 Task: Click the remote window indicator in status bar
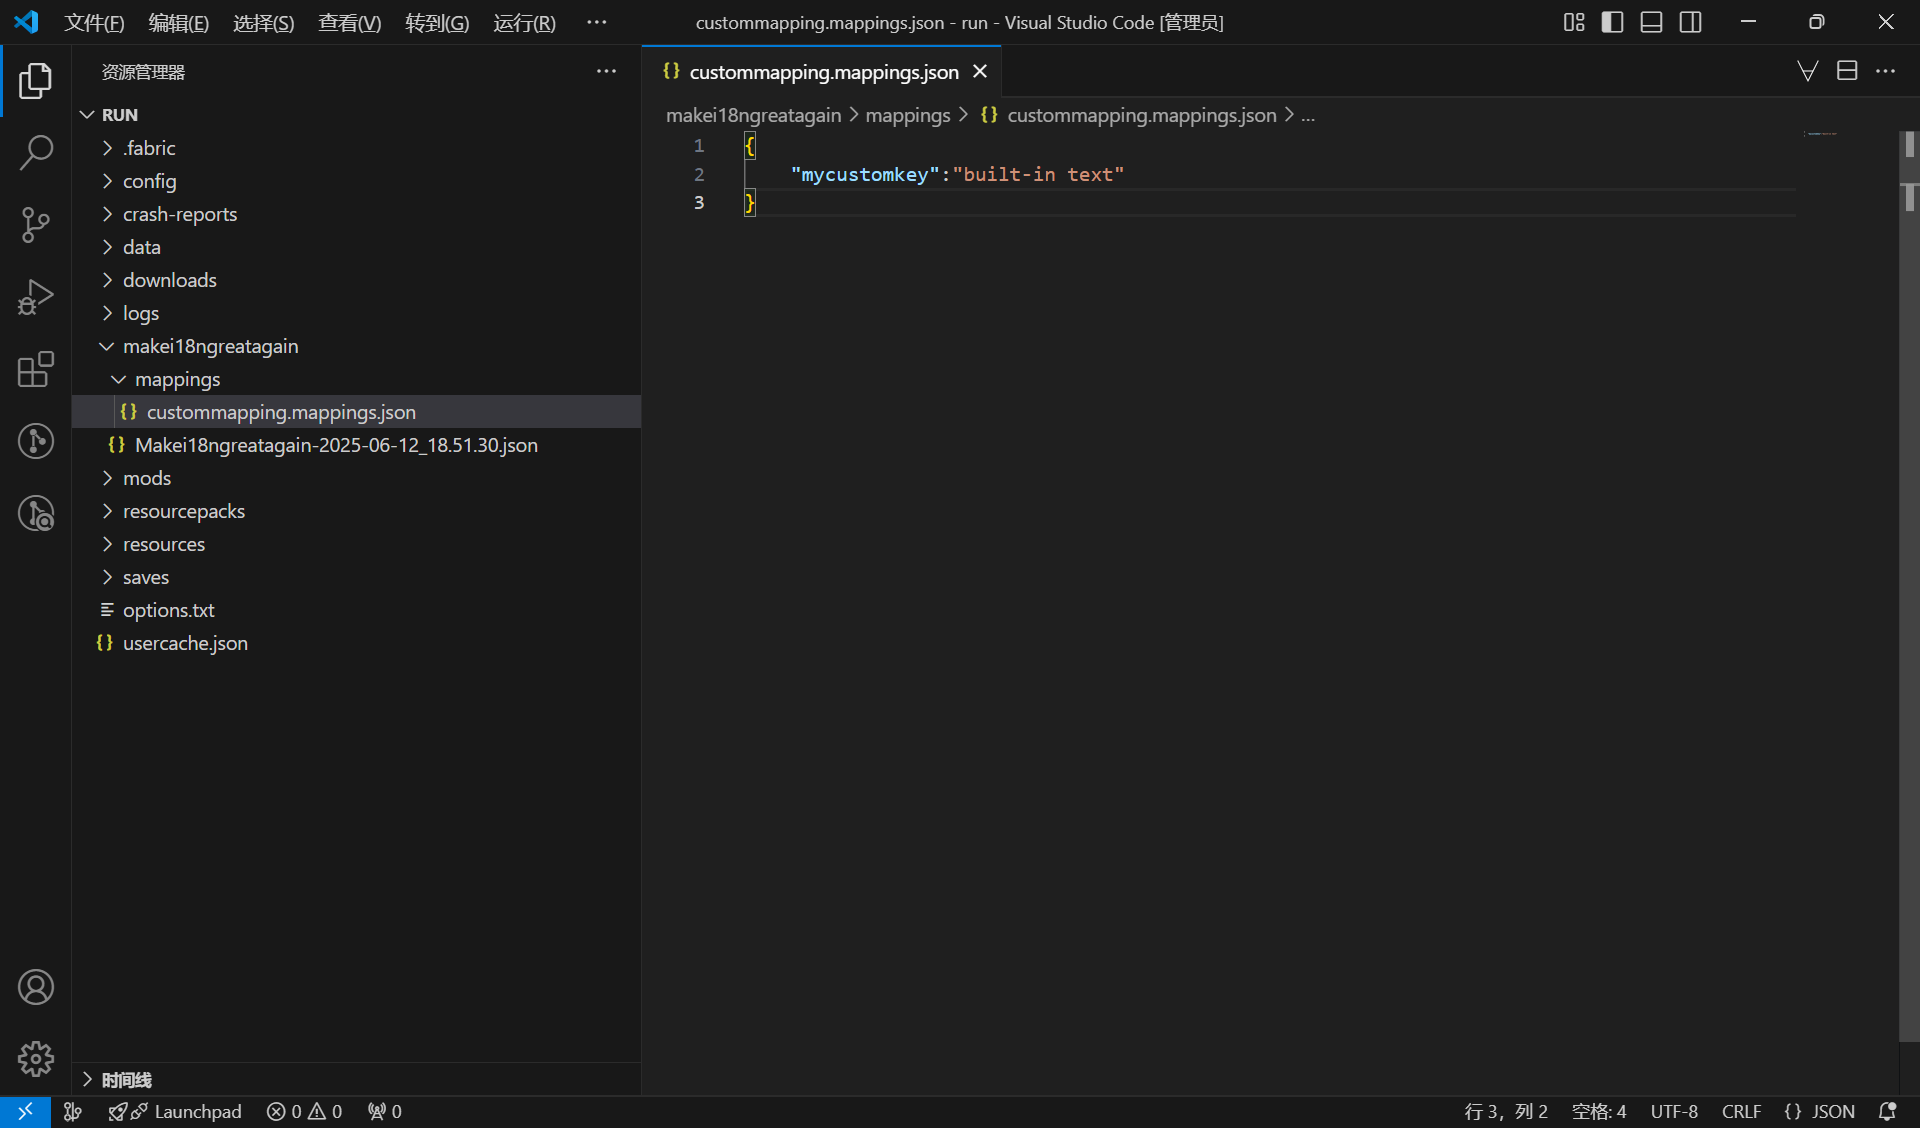[25, 1112]
